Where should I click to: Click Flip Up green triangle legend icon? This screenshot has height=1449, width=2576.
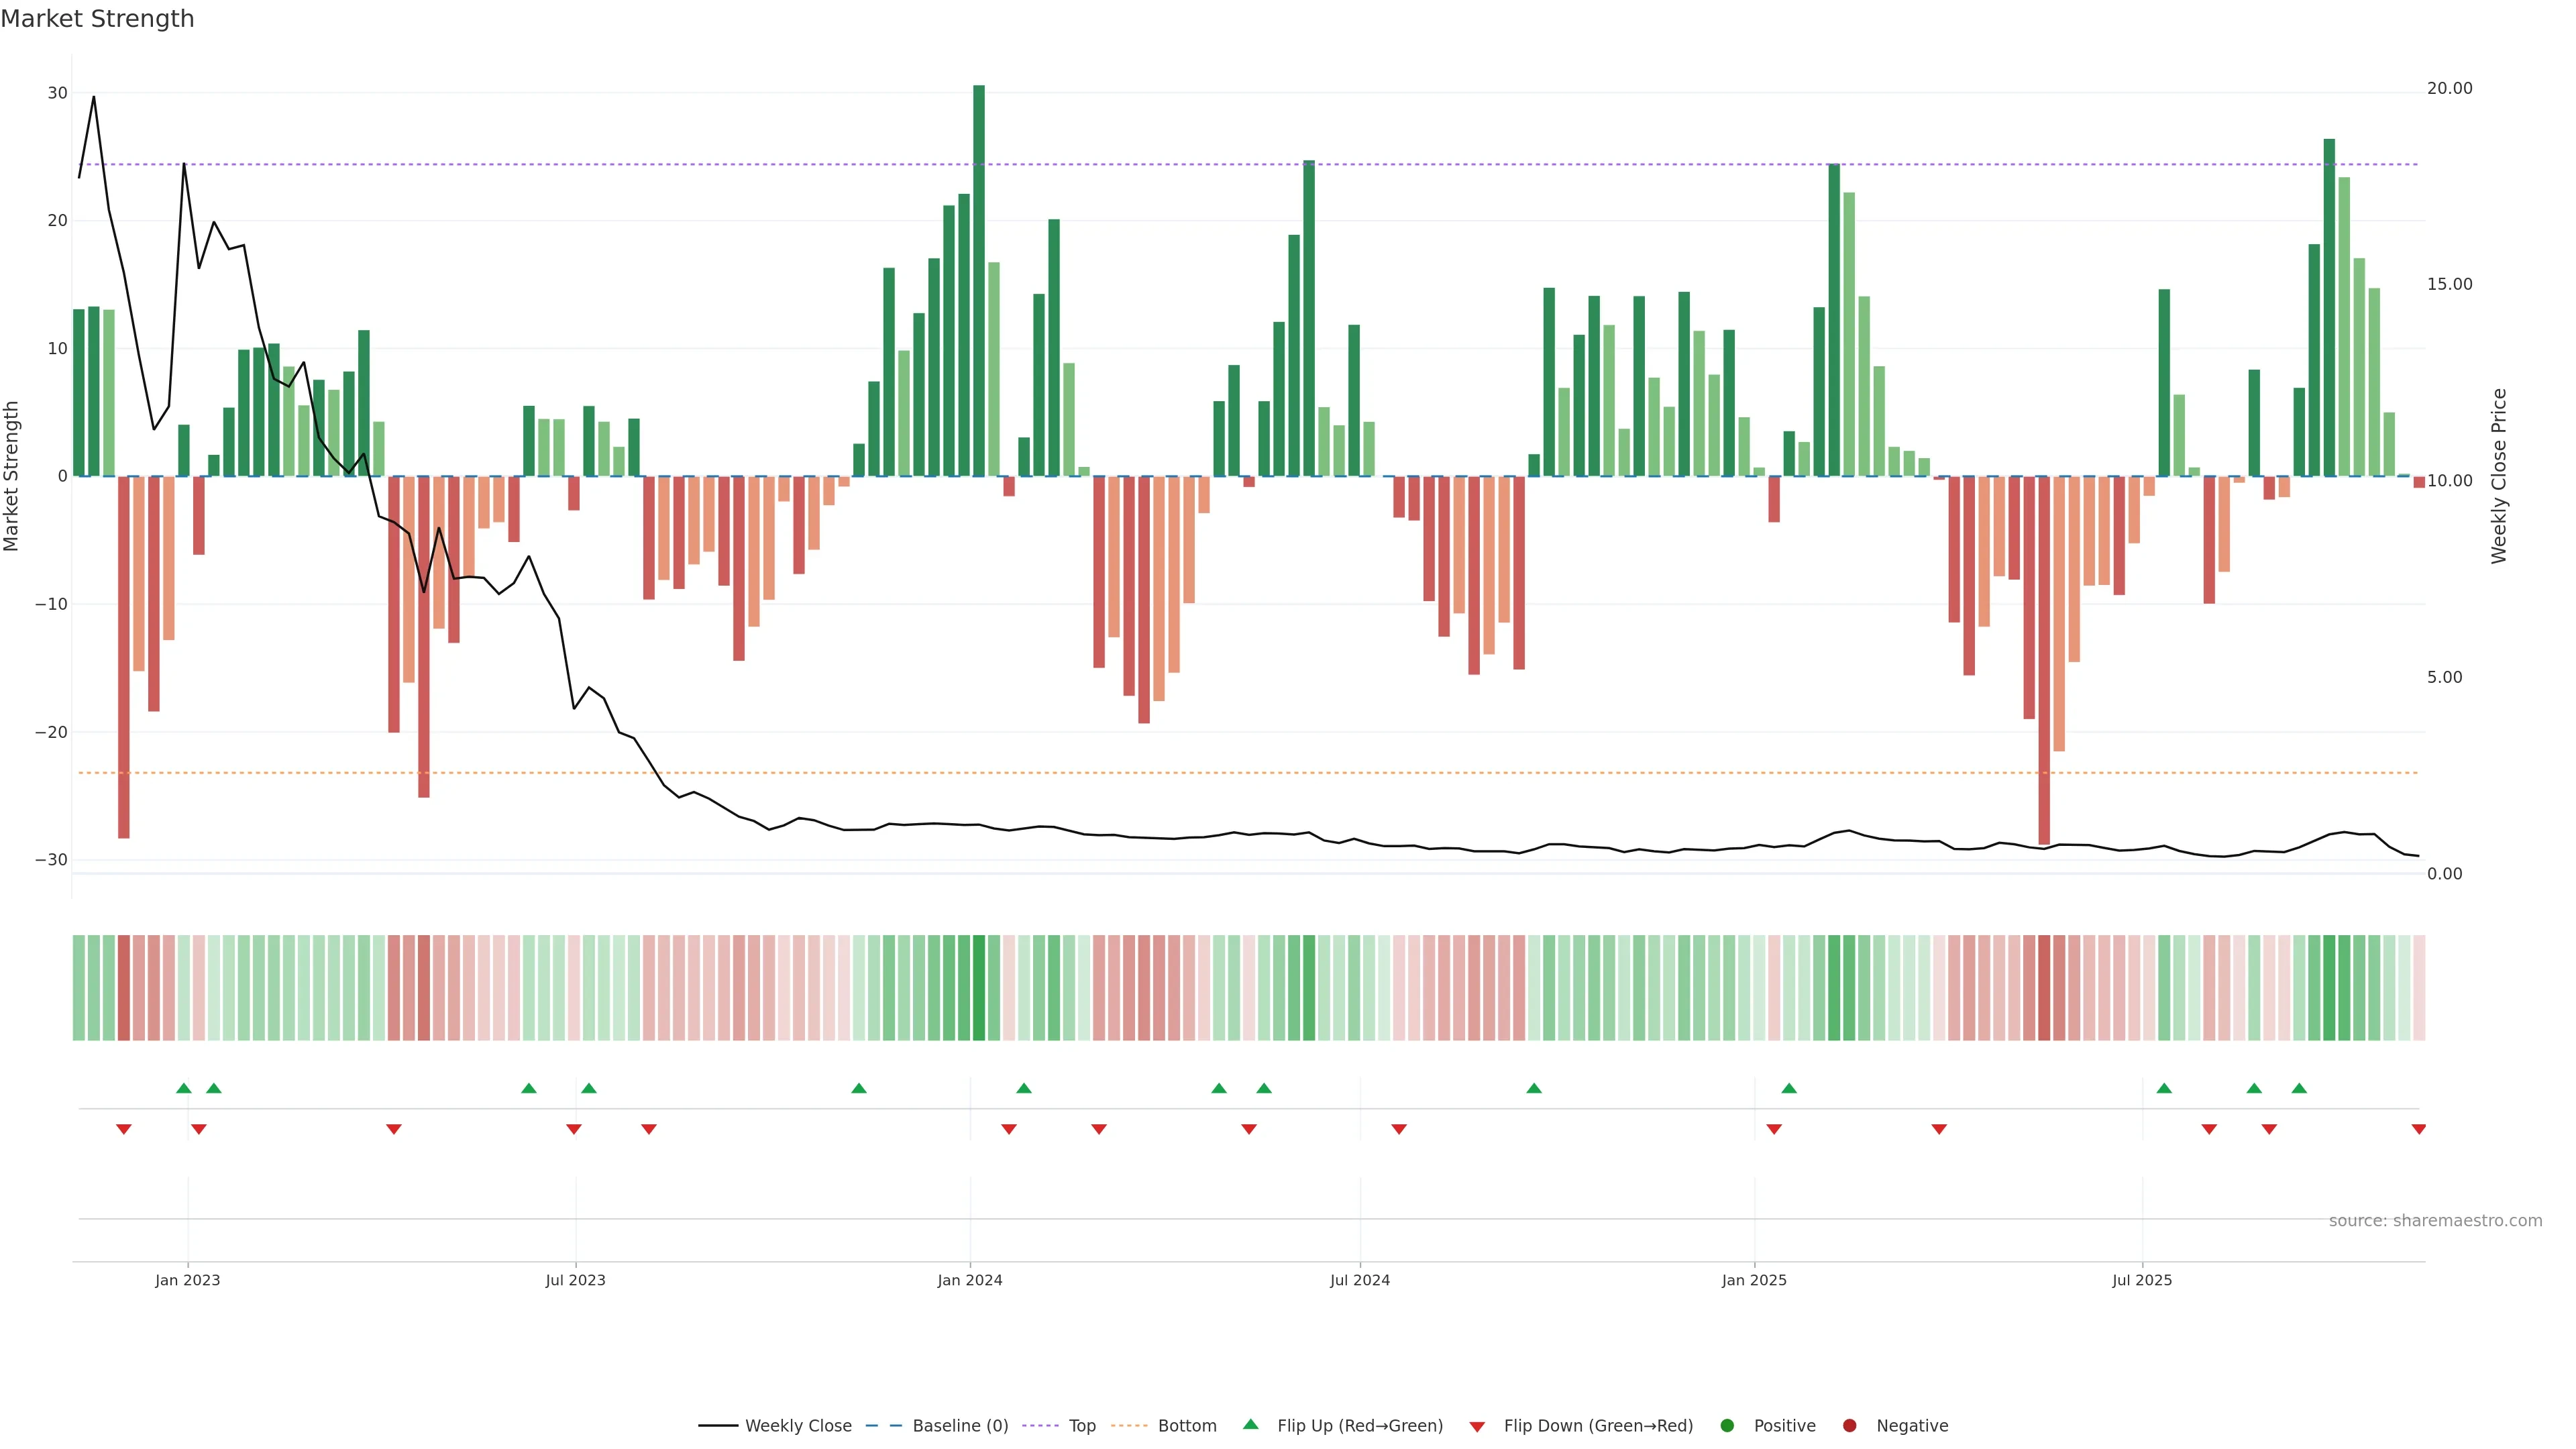(x=1250, y=1425)
